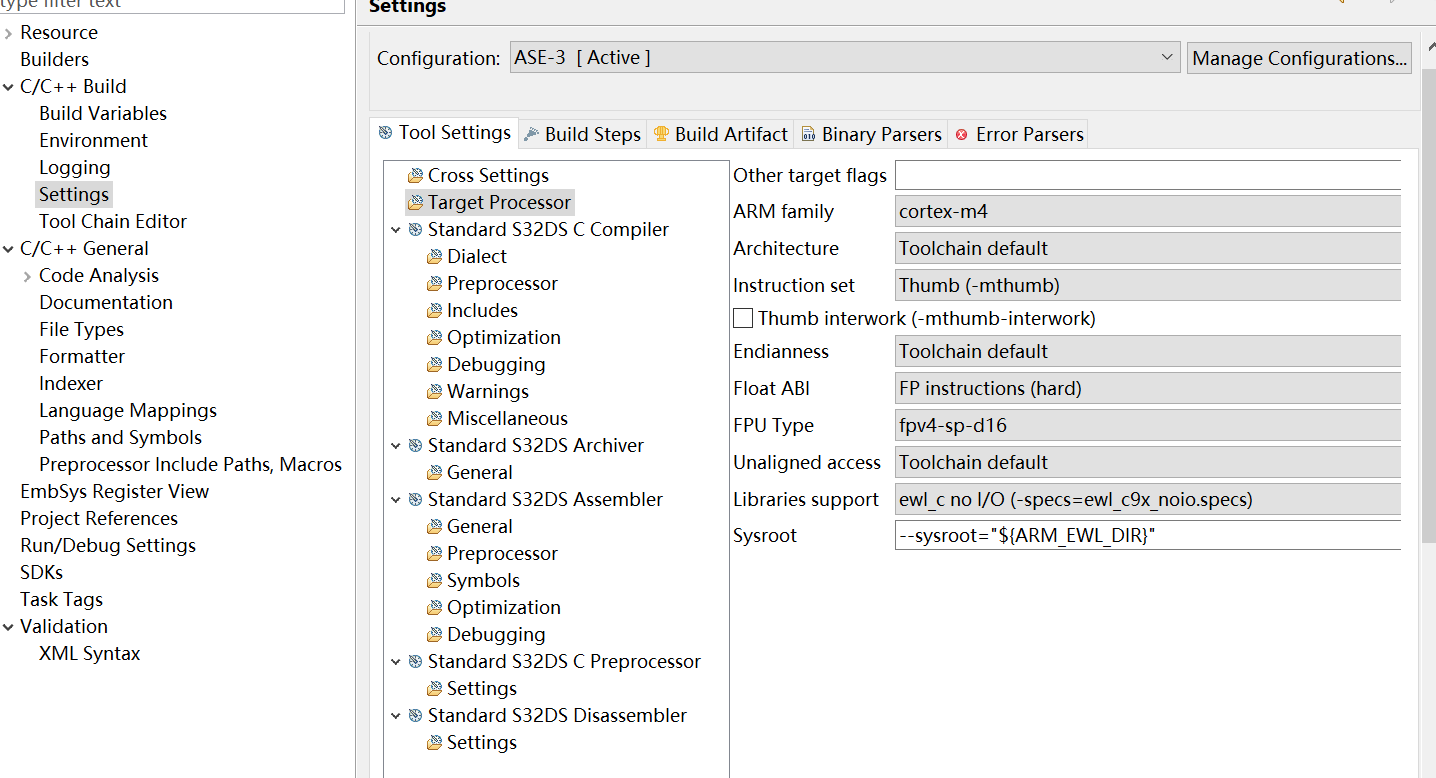Collapse the C/C++ Build section

tap(9, 87)
